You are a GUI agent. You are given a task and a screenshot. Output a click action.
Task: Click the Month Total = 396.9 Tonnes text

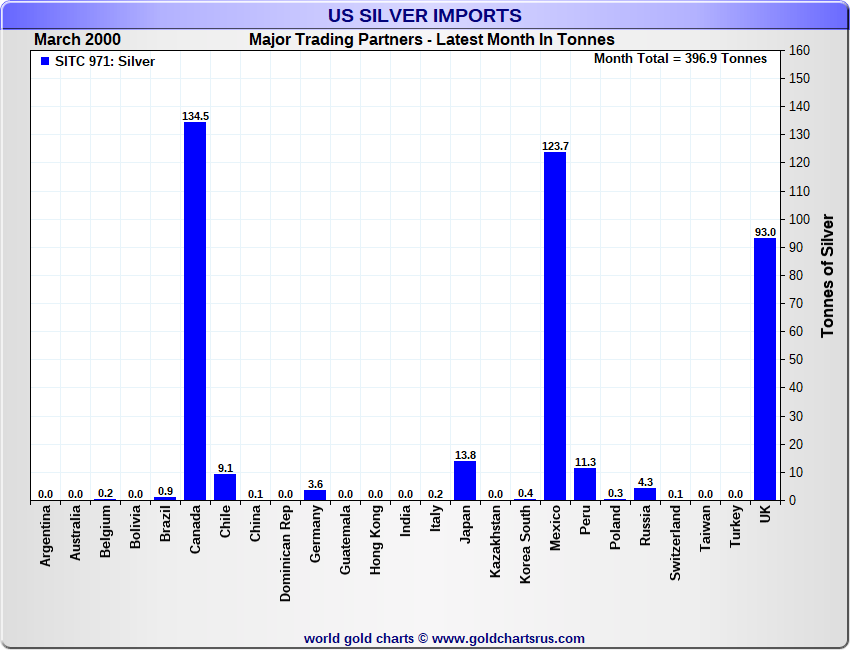680,59
